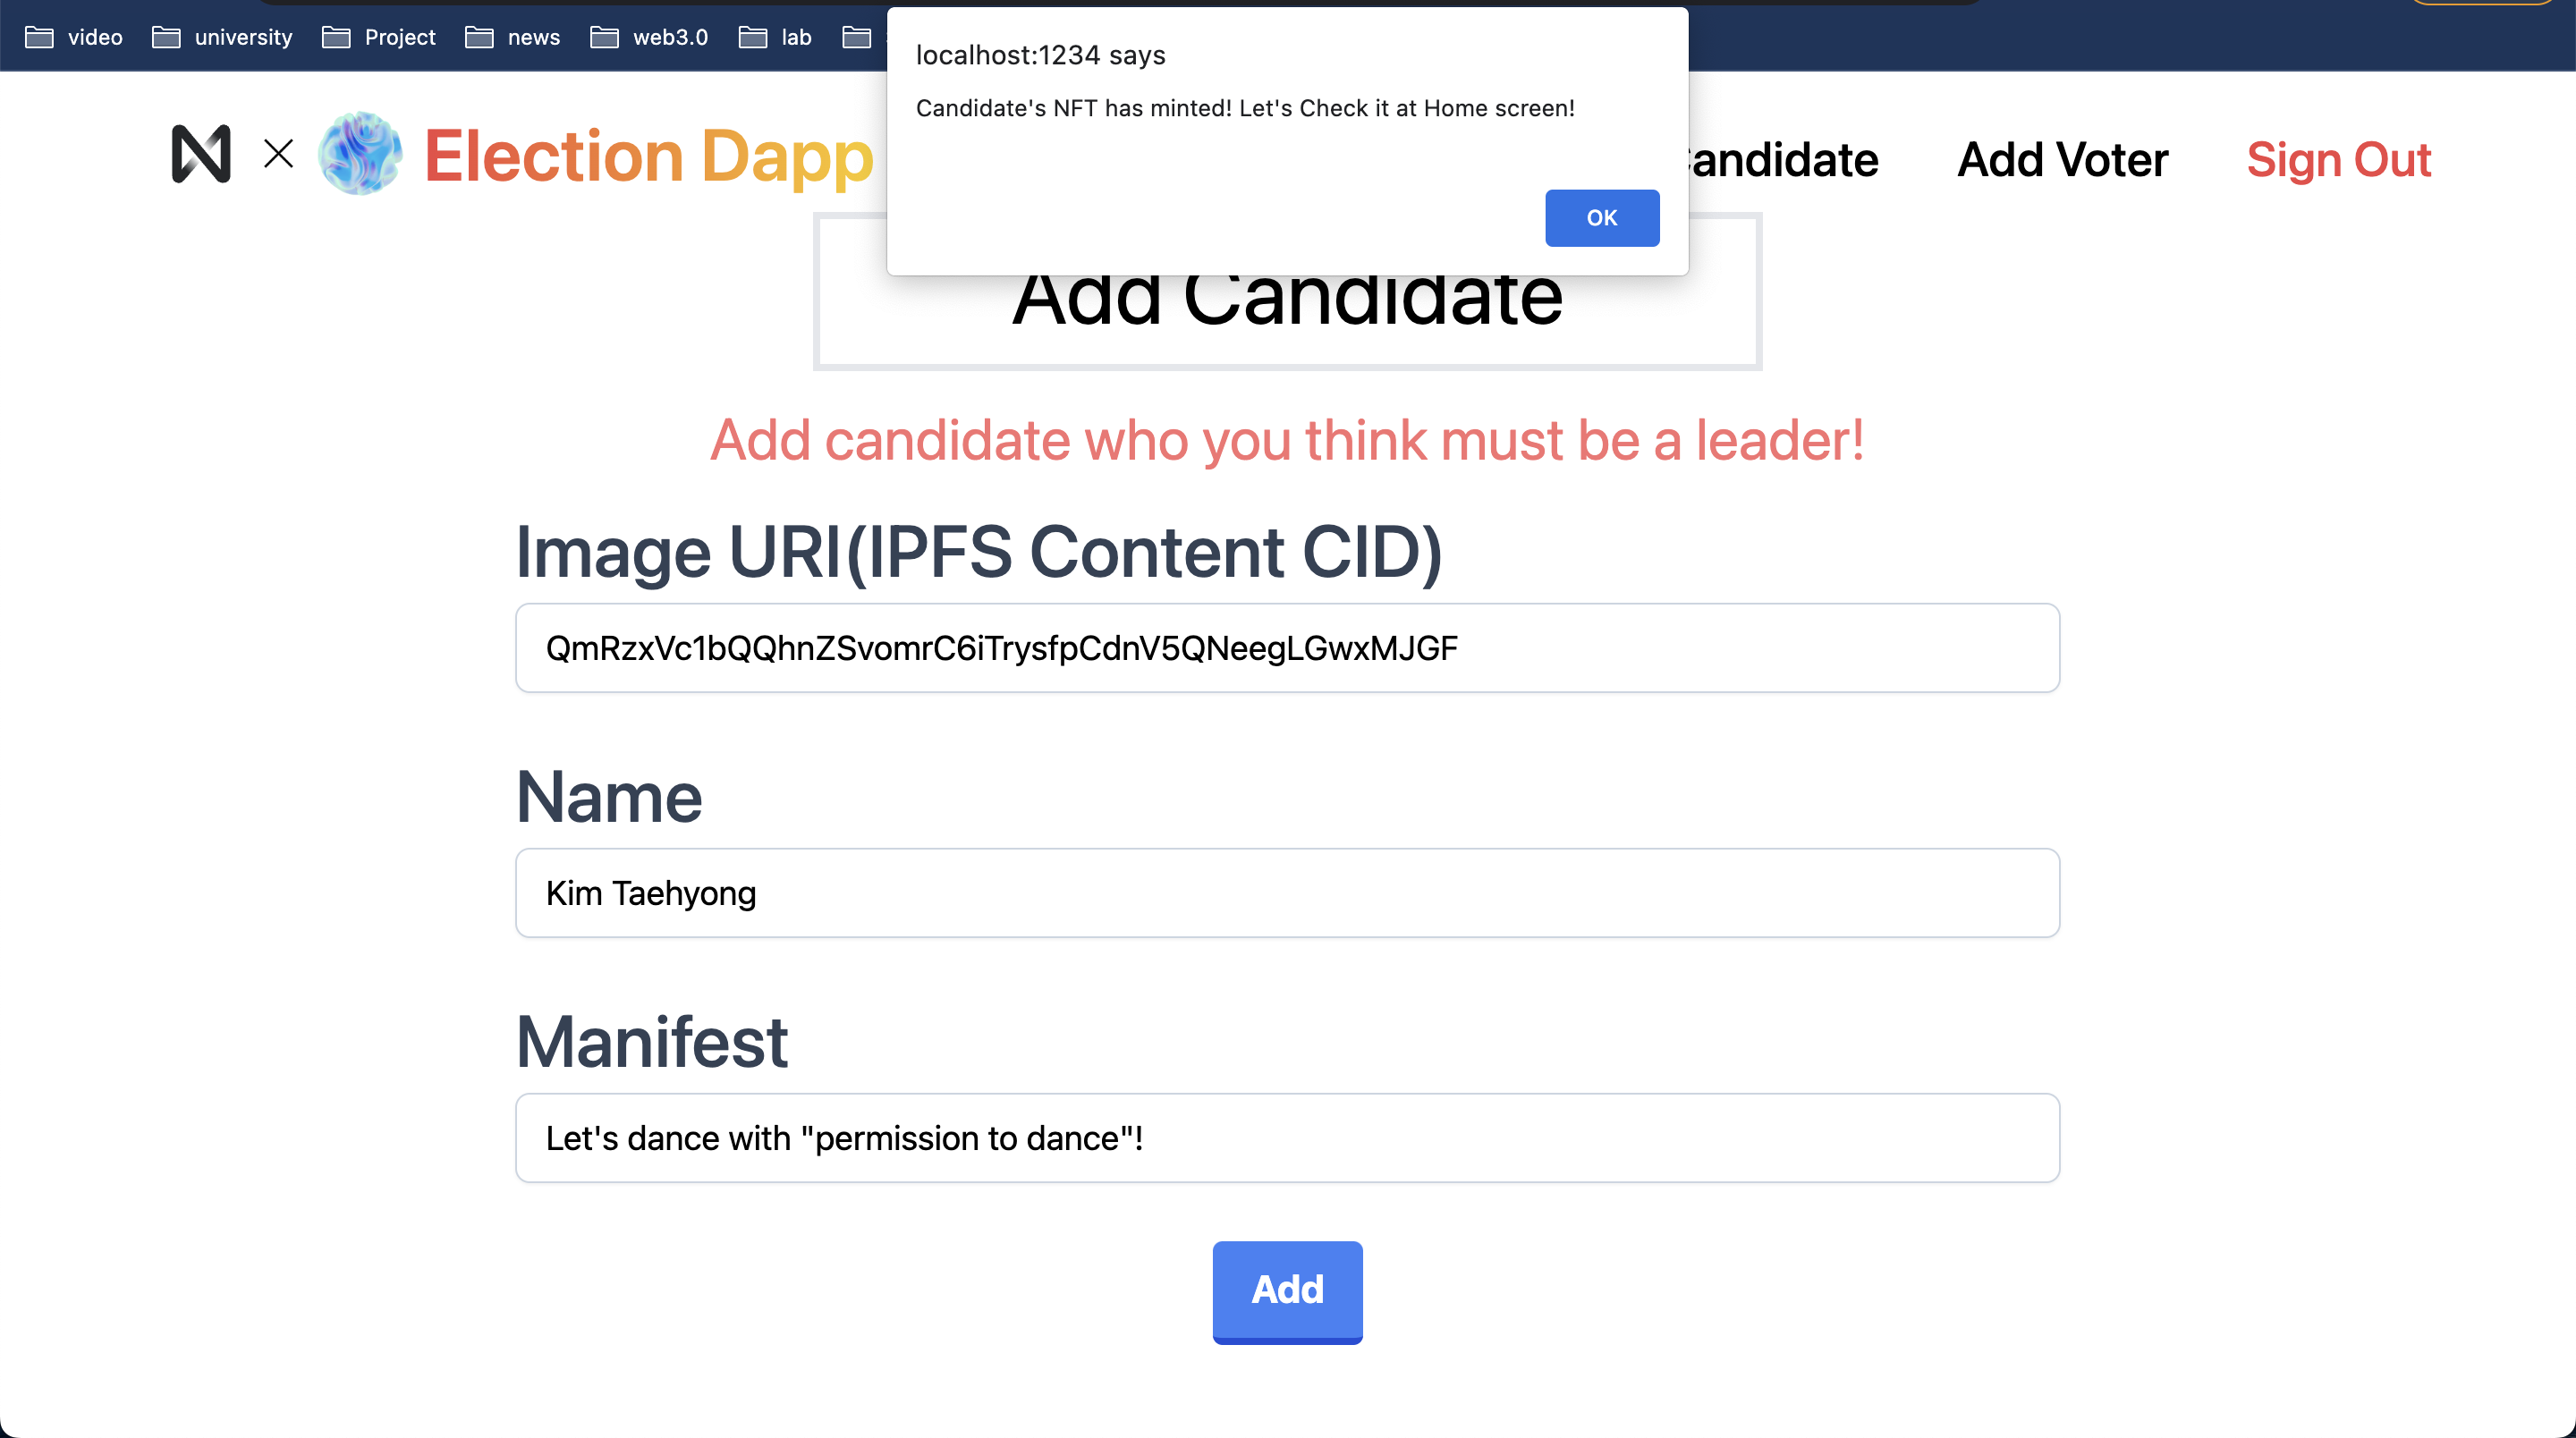Click the blue swirl globe logo
The image size is (2576, 1438).
click(360, 154)
